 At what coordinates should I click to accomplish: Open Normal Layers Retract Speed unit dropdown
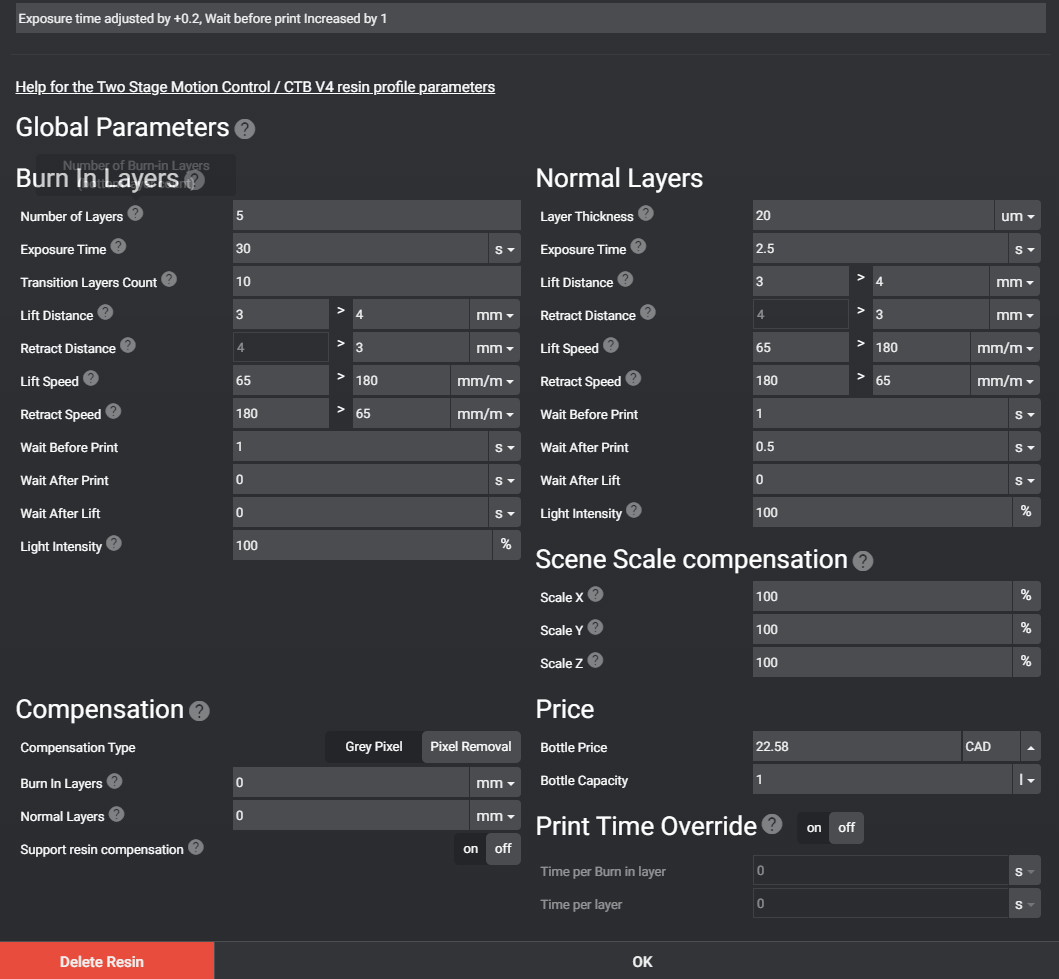point(1005,381)
